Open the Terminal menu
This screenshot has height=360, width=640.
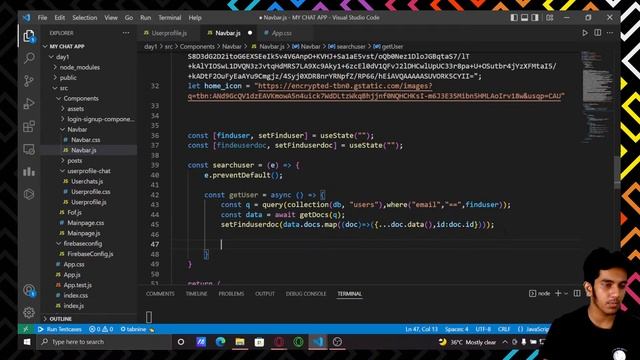169,18
